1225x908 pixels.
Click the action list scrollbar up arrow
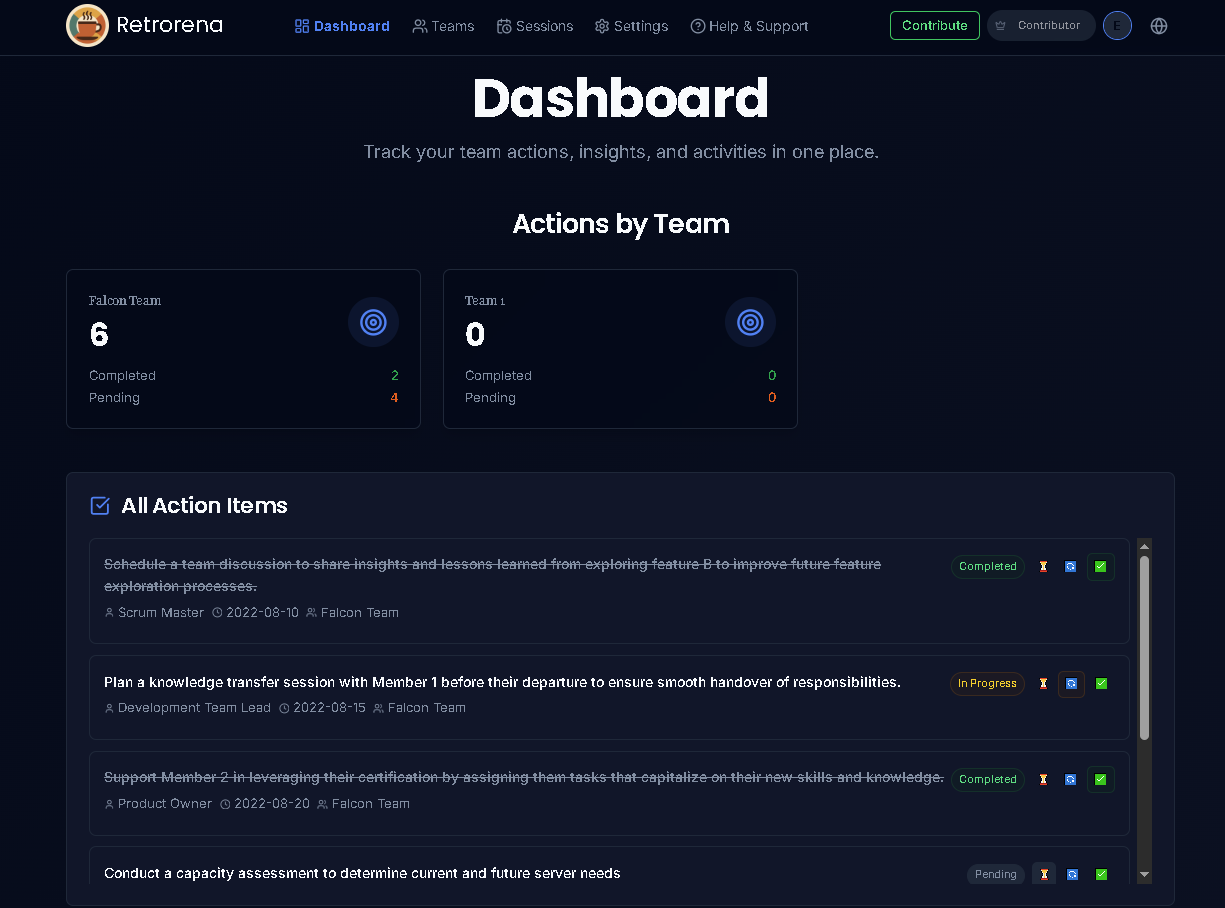1145,546
